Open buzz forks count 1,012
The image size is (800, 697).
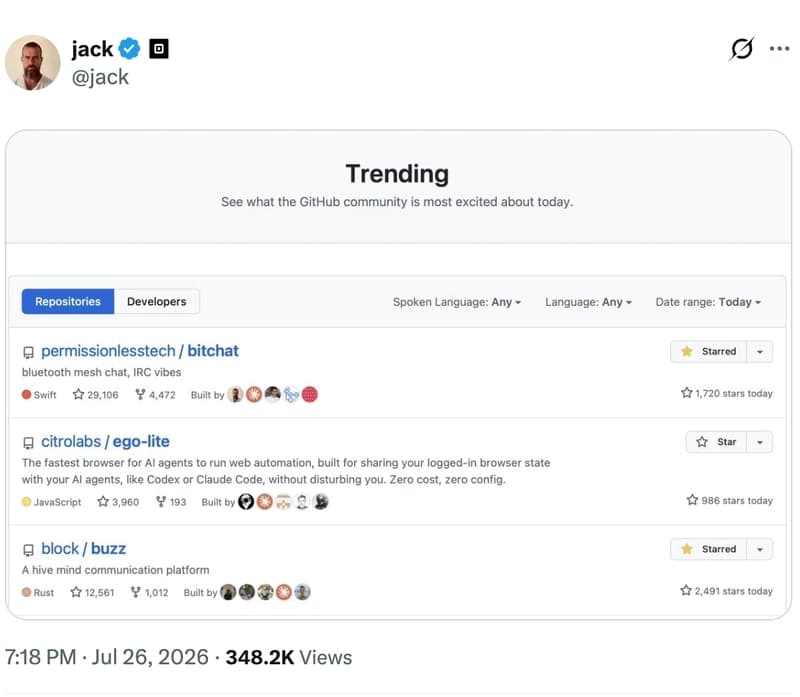pos(149,592)
